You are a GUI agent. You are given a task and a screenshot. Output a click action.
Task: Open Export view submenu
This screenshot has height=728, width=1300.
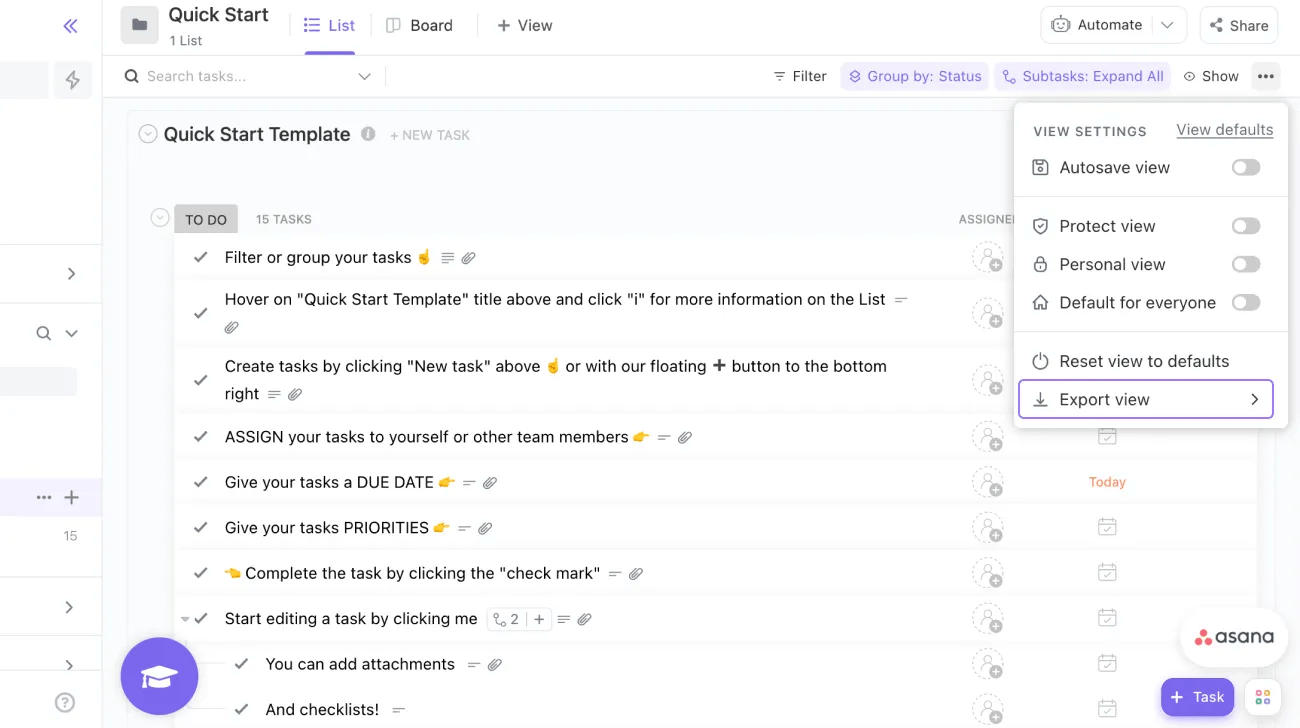pyautogui.click(x=1146, y=399)
